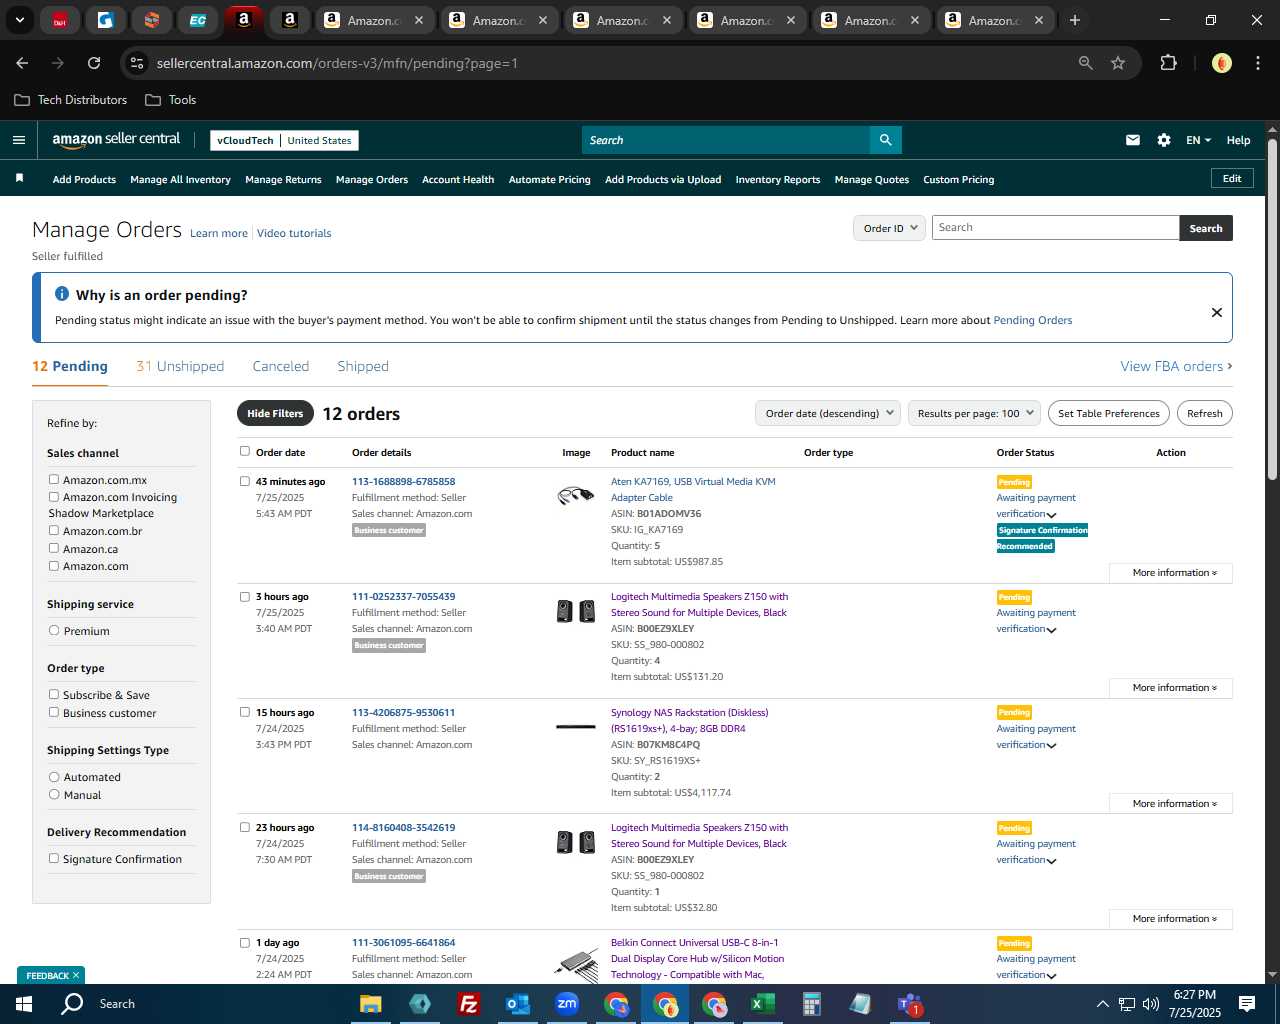
Task: Open the Video tutorials link
Action: (294, 233)
